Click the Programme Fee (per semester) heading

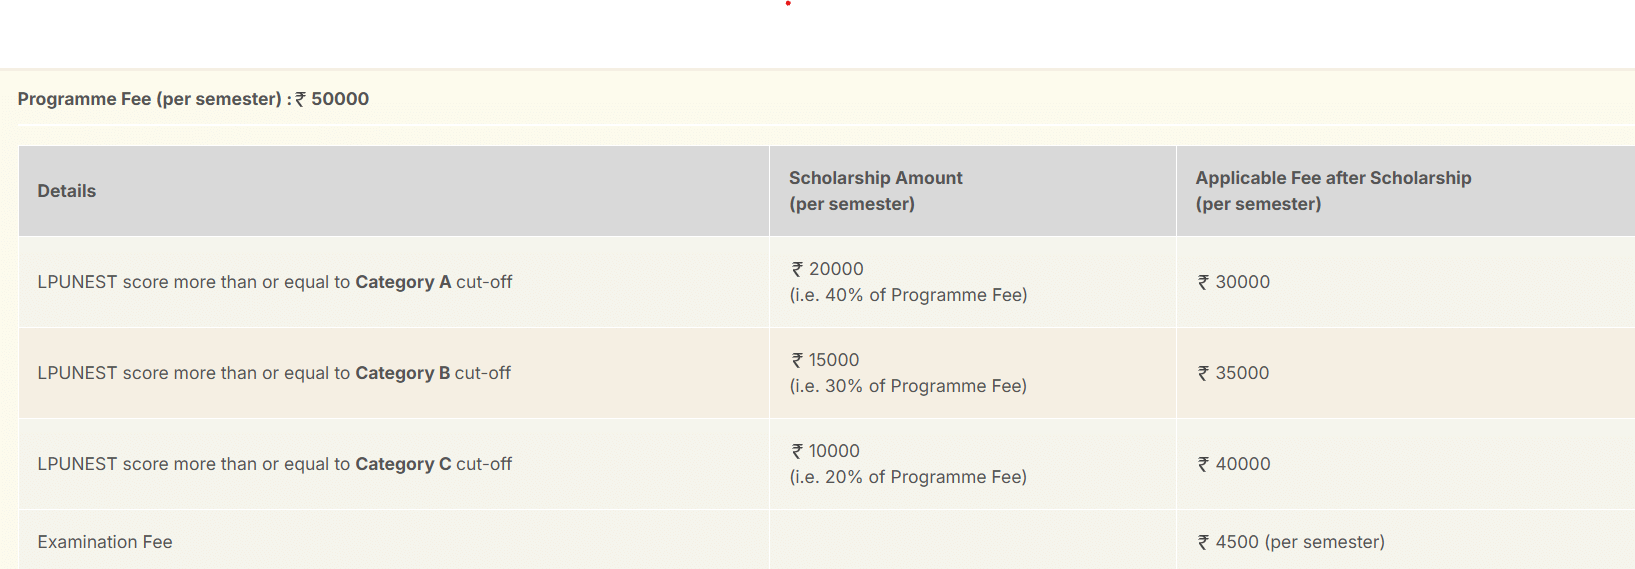point(150,99)
